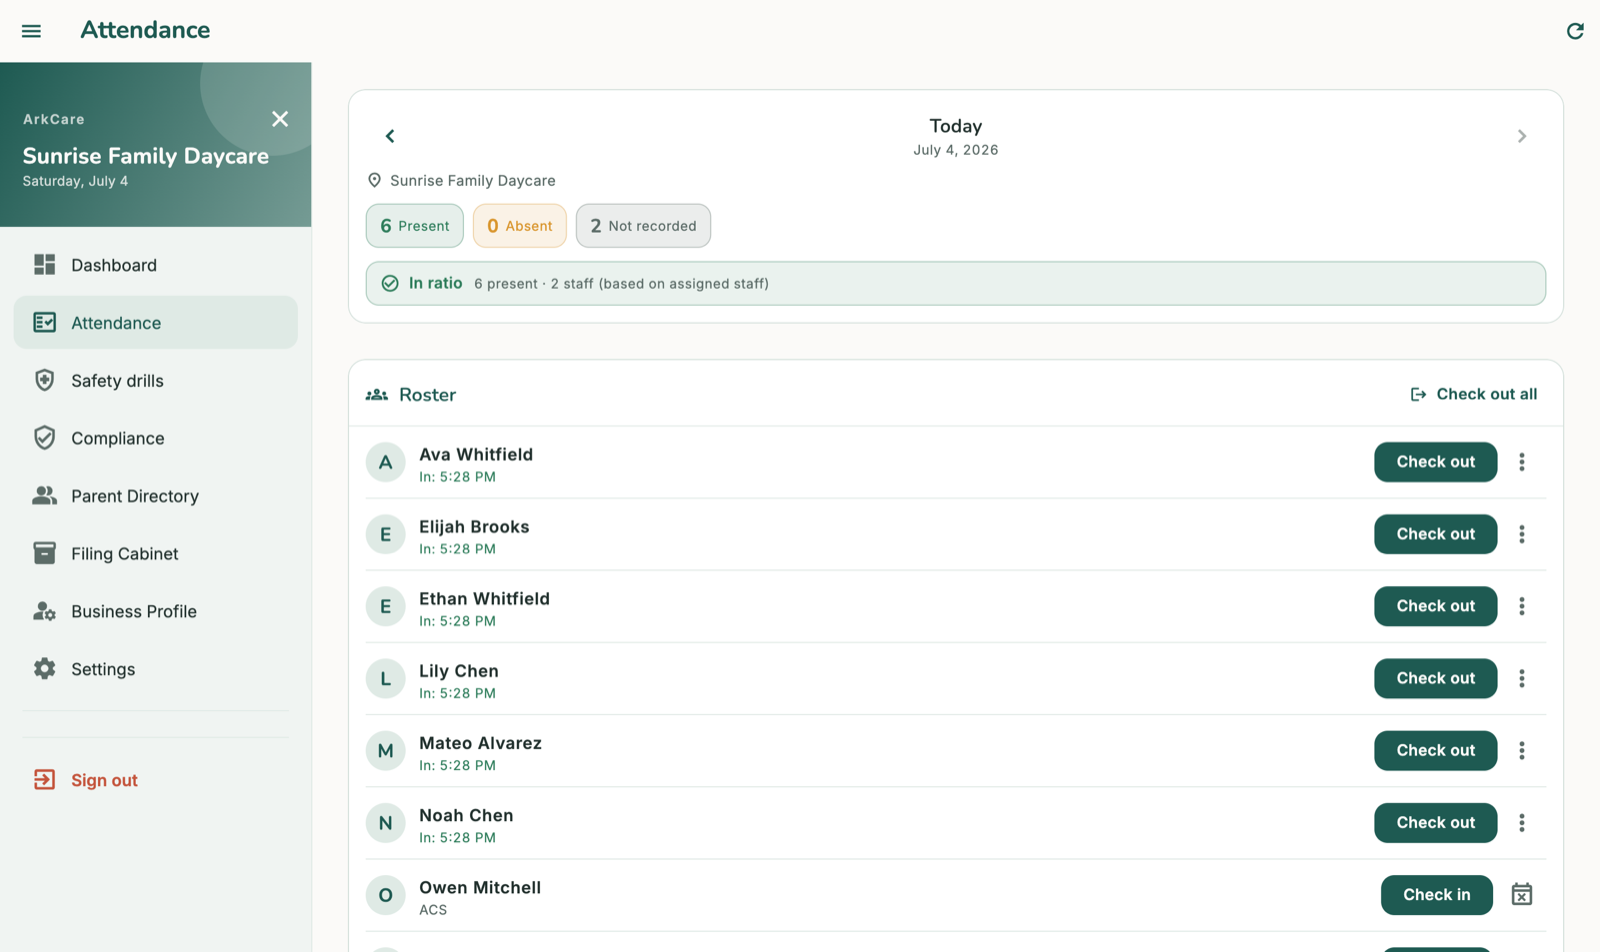1600x952 pixels.
Task: Filter by 0 Absent chip
Action: click(520, 226)
